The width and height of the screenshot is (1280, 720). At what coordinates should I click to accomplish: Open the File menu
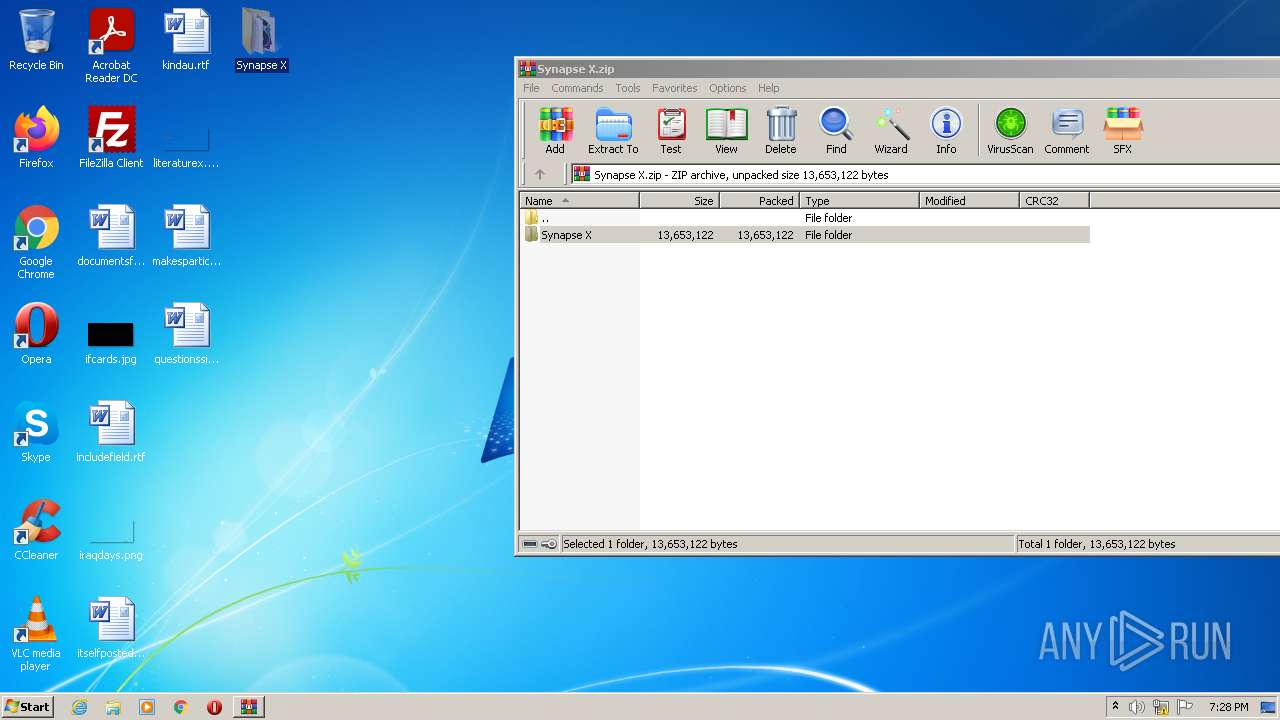click(x=531, y=88)
